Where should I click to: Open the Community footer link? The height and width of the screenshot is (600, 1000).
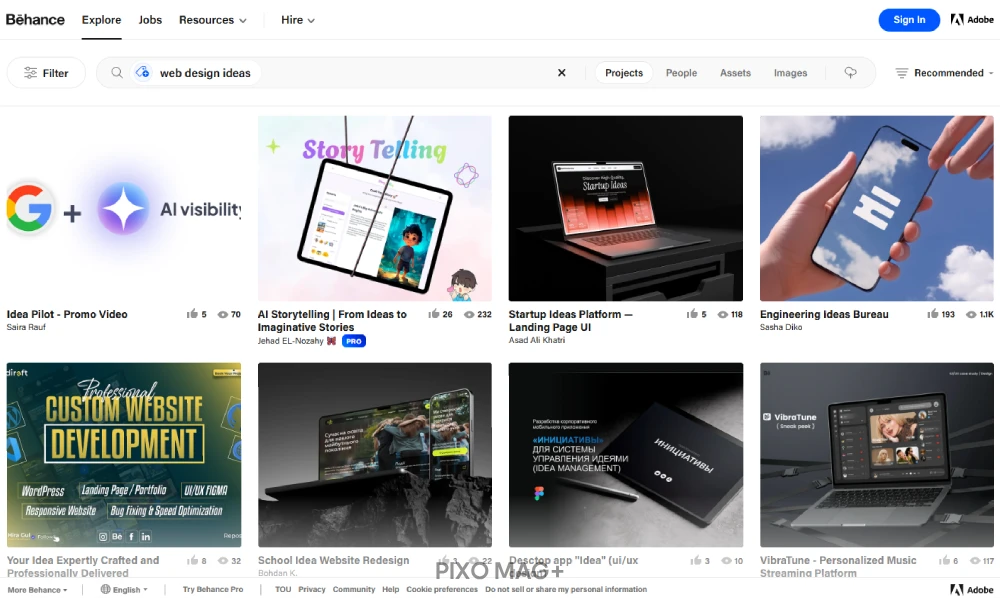pyautogui.click(x=354, y=589)
